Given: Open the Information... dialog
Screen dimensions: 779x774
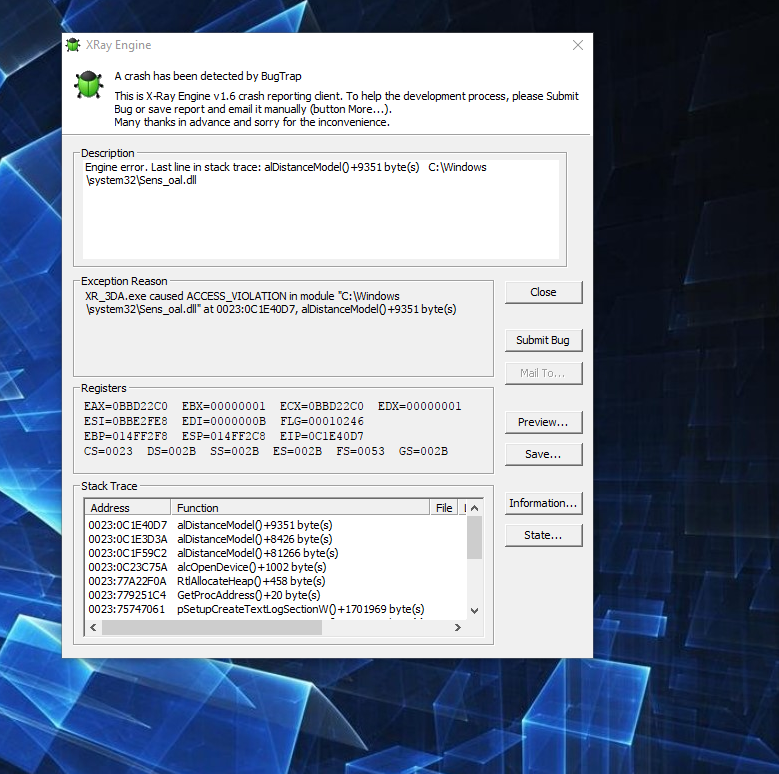Looking at the screenshot, I should click(x=543, y=503).
